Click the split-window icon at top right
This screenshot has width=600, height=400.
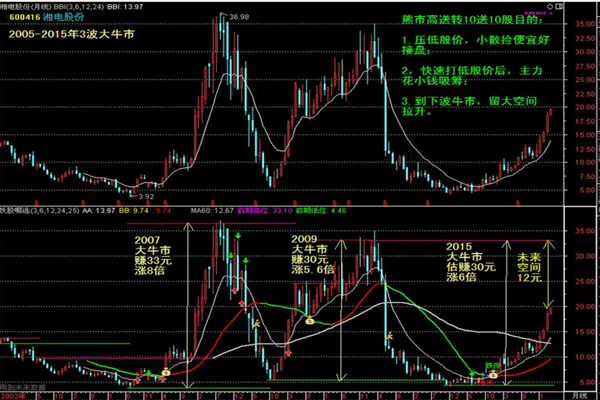558,7
